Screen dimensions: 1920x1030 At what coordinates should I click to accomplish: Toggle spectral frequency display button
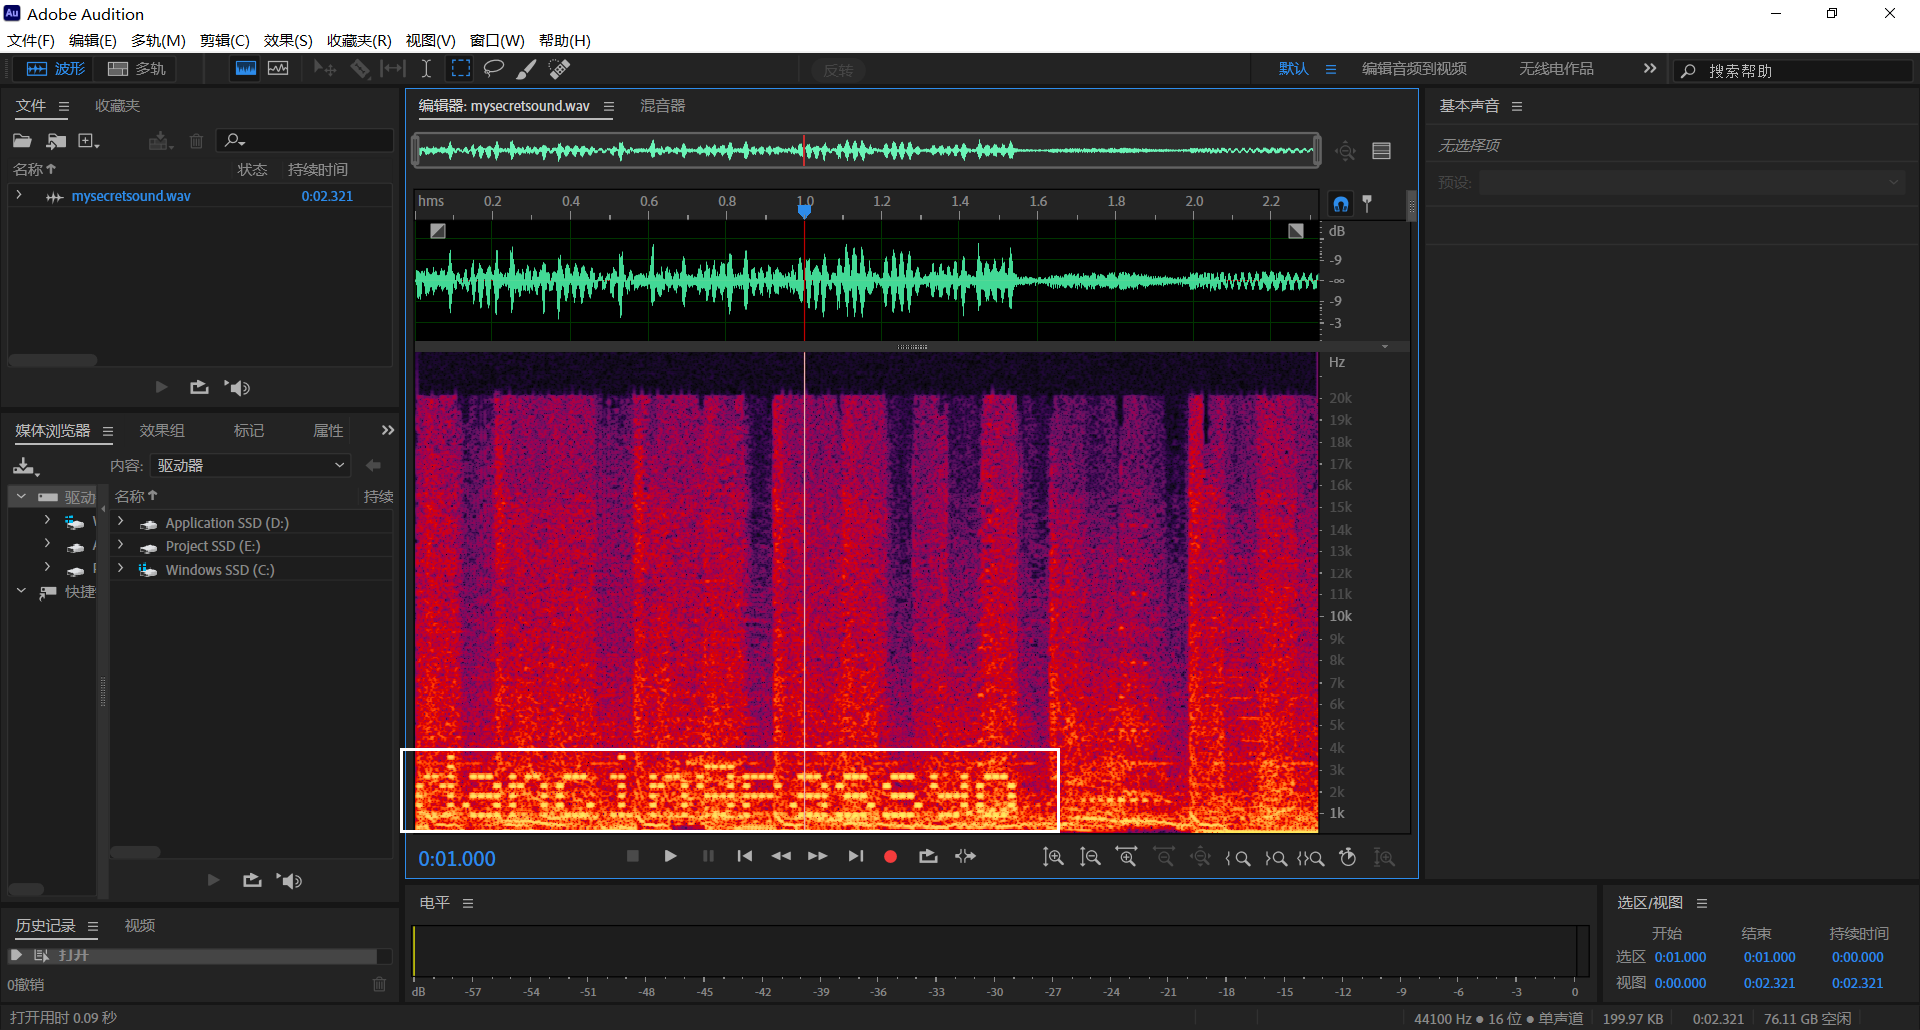click(245, 69)
